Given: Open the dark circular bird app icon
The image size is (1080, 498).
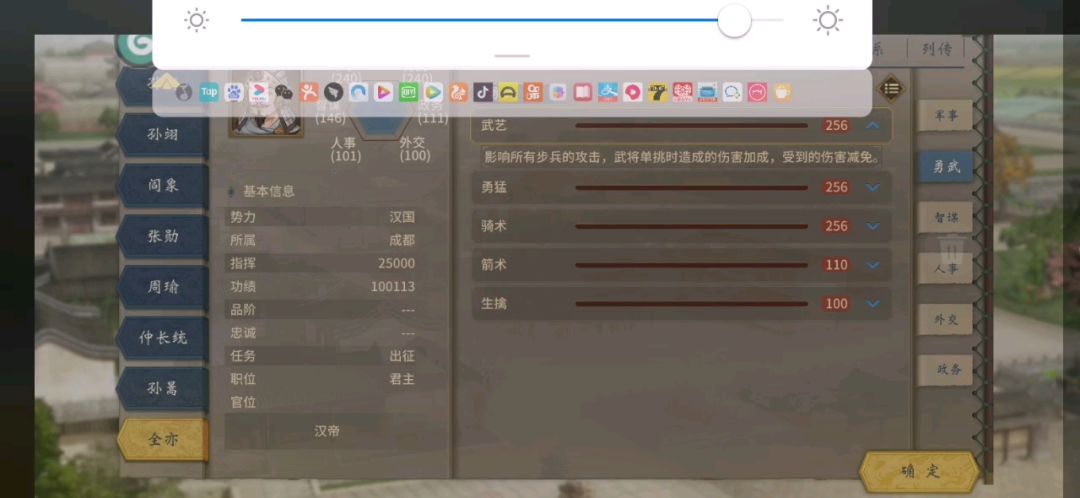Looking at the screenshot, I should click(x=334, y=92).
